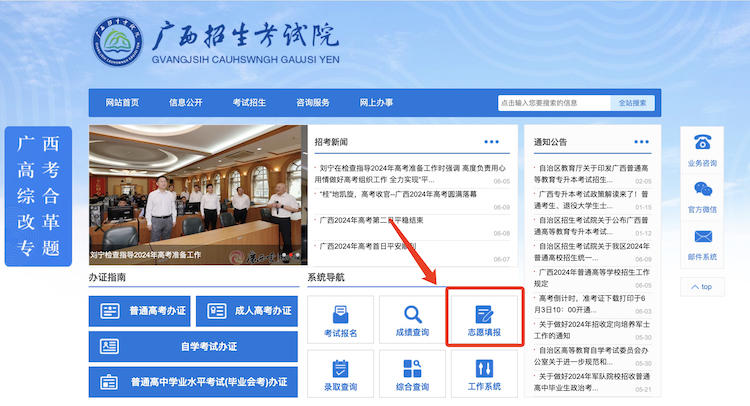Click the top scroll-up button
The image size is (750, 406).
point(702,286)
